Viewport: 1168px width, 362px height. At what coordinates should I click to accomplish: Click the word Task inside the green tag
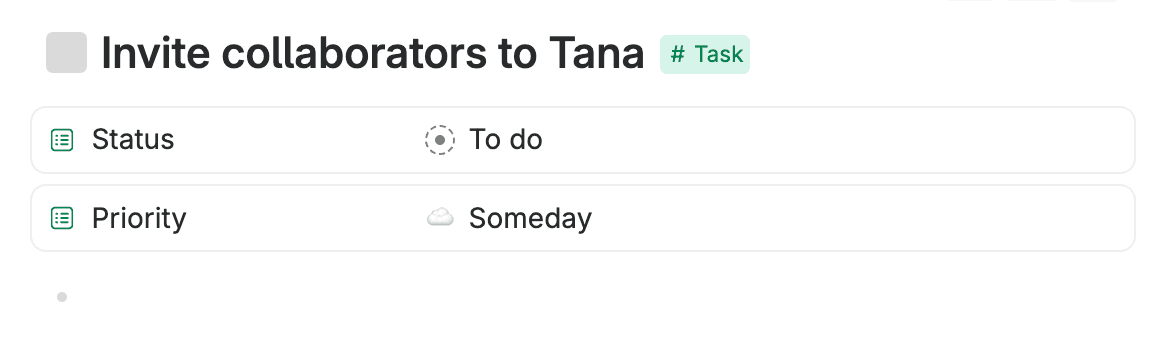click(719, 54)
